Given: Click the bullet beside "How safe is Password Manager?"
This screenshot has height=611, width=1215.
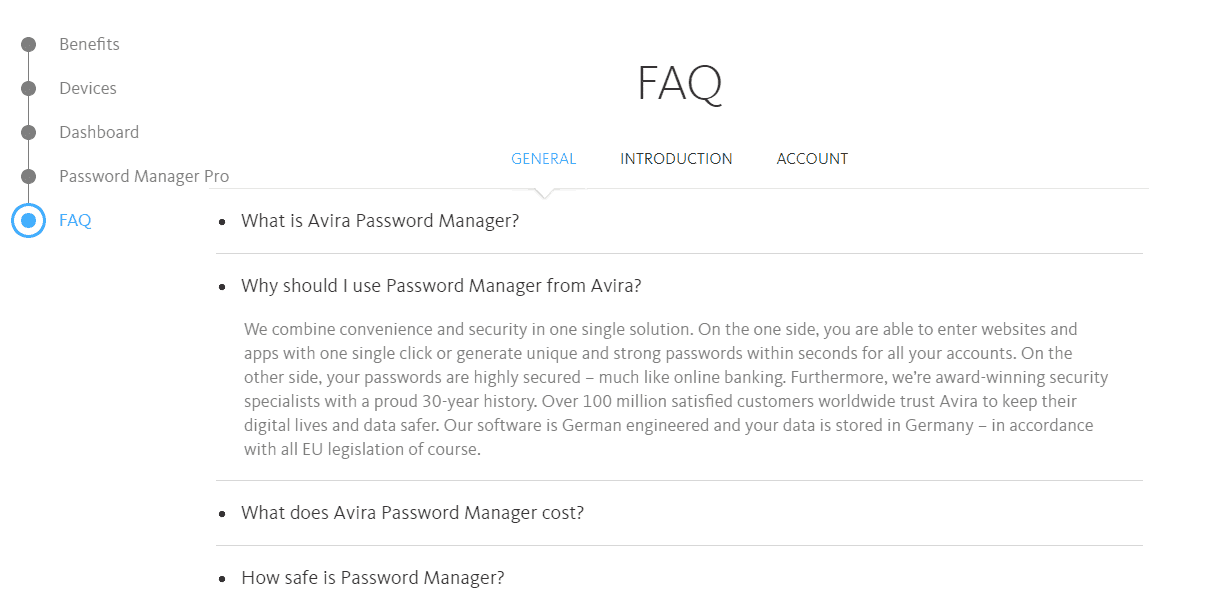Looking at the screenshot, I should 221,577.
